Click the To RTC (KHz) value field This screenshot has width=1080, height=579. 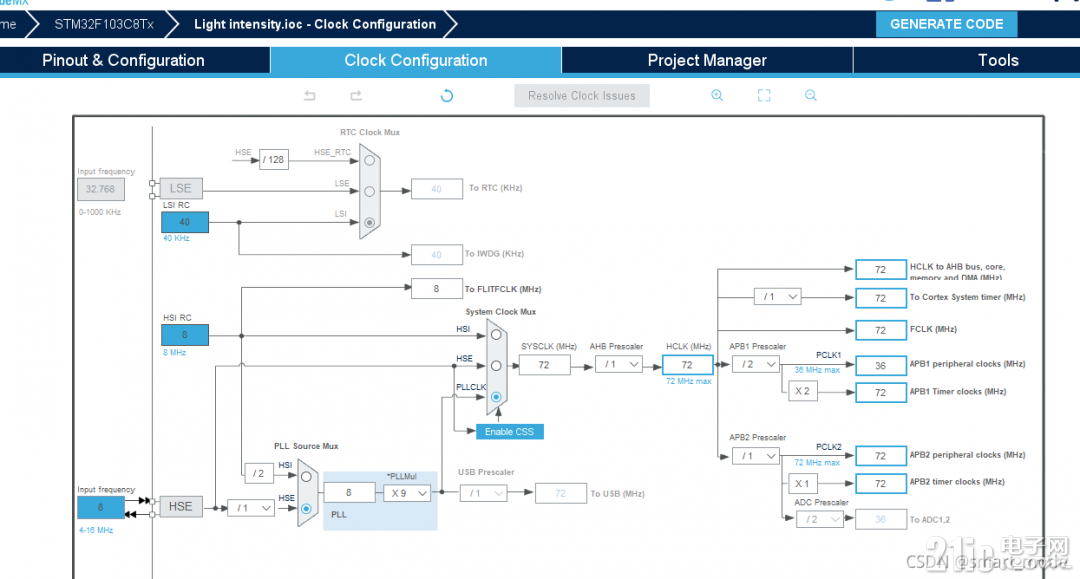[x=437, y=189]
